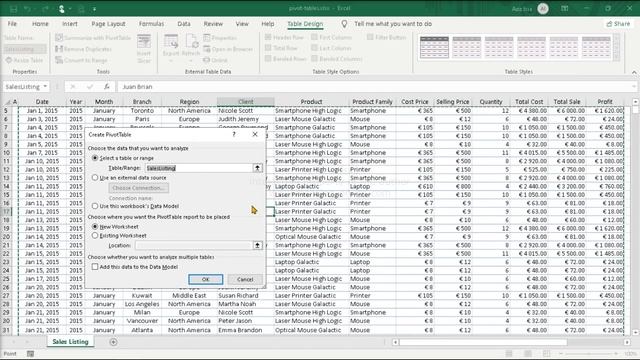The width and height of the screenshot is (640, 360).
Task: Click the formula bar Enter checkmark icon
Action: pyautogui.click(x=90, y=87)
